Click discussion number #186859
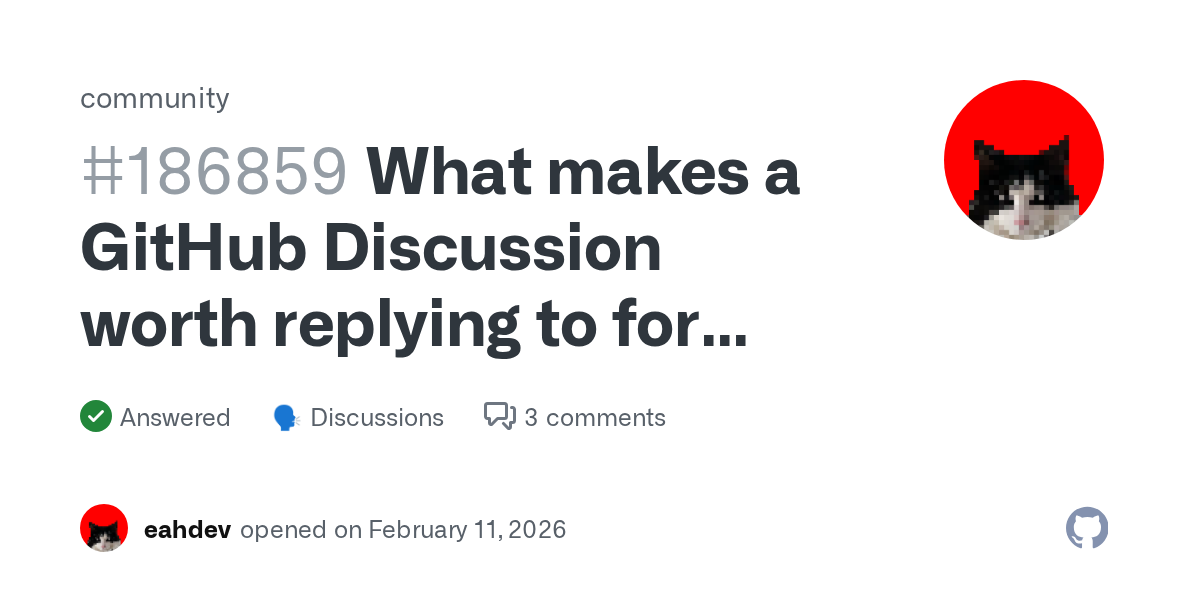1200x600 pixels. pyautogui.click(x=214, y=172)
